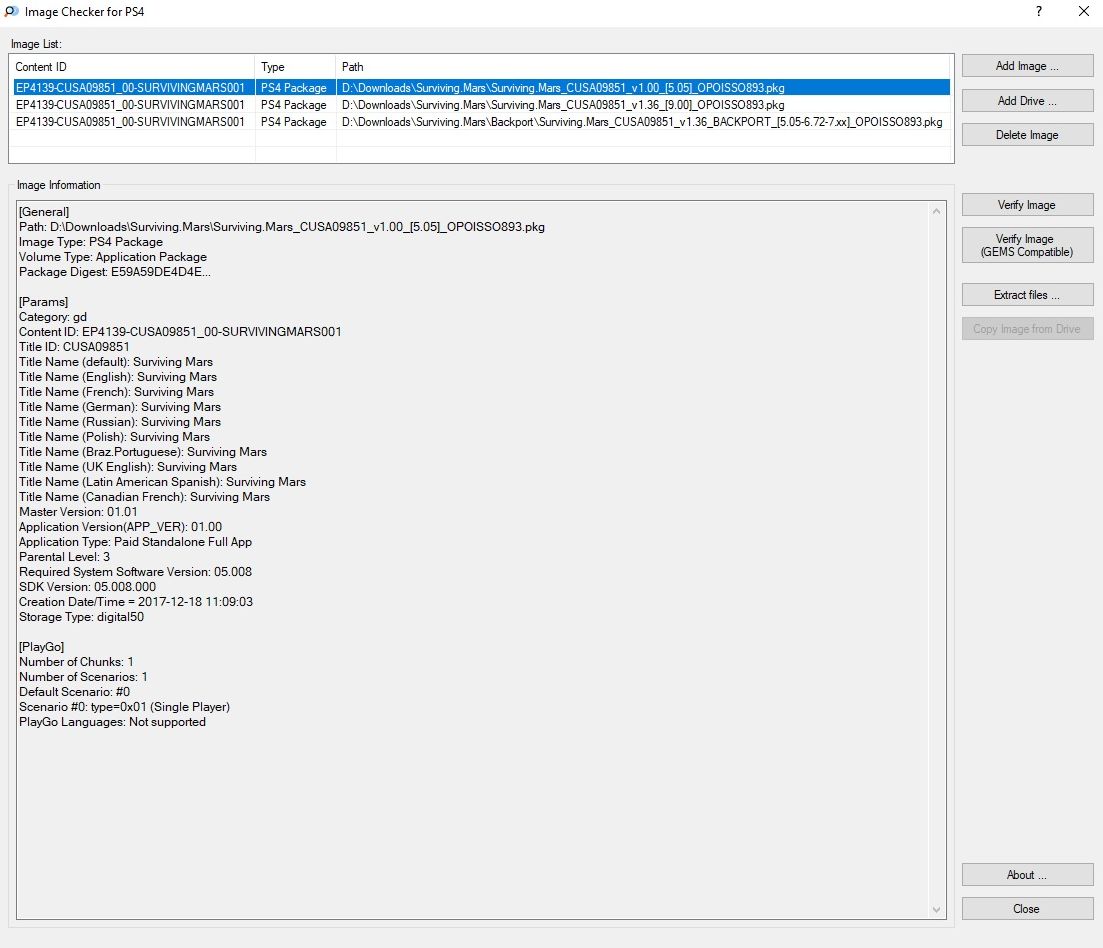
Task: Click the Storage Type: digital50 line
Action: 82,617
